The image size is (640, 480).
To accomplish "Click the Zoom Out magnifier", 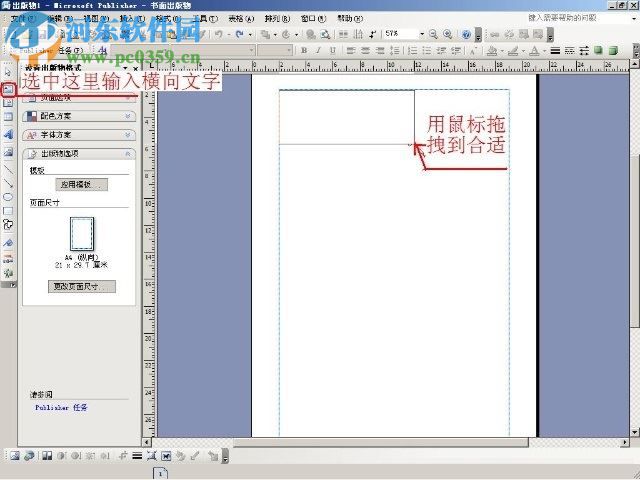I will 433,34.
